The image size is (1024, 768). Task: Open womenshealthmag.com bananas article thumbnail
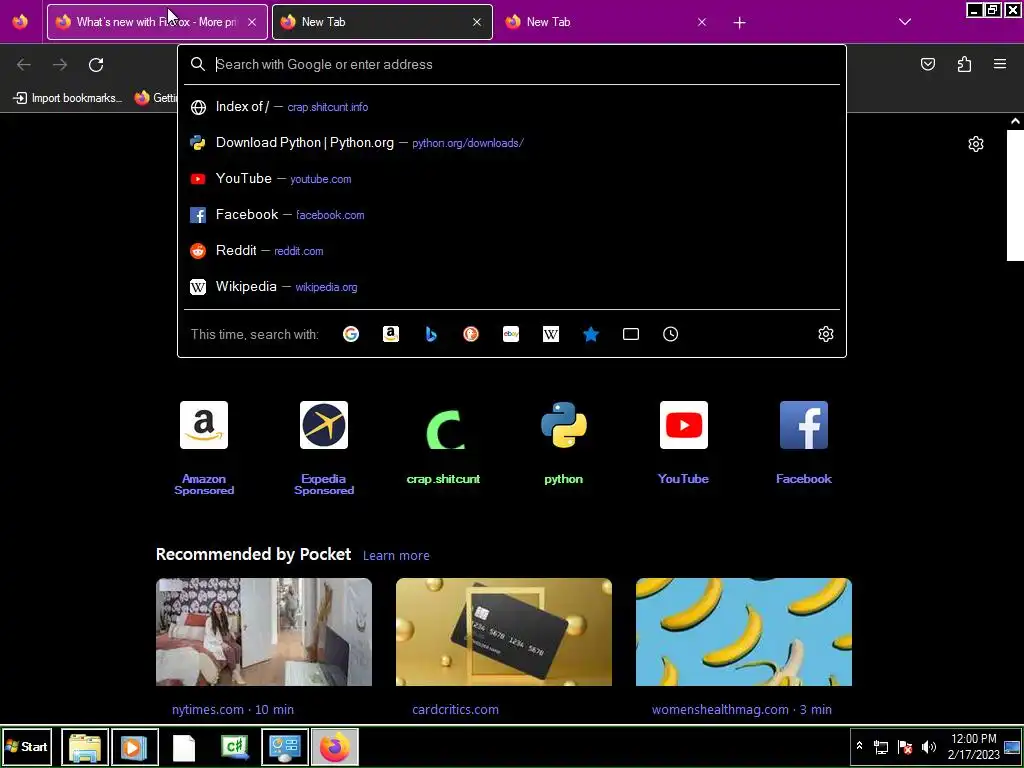point(744,632)
